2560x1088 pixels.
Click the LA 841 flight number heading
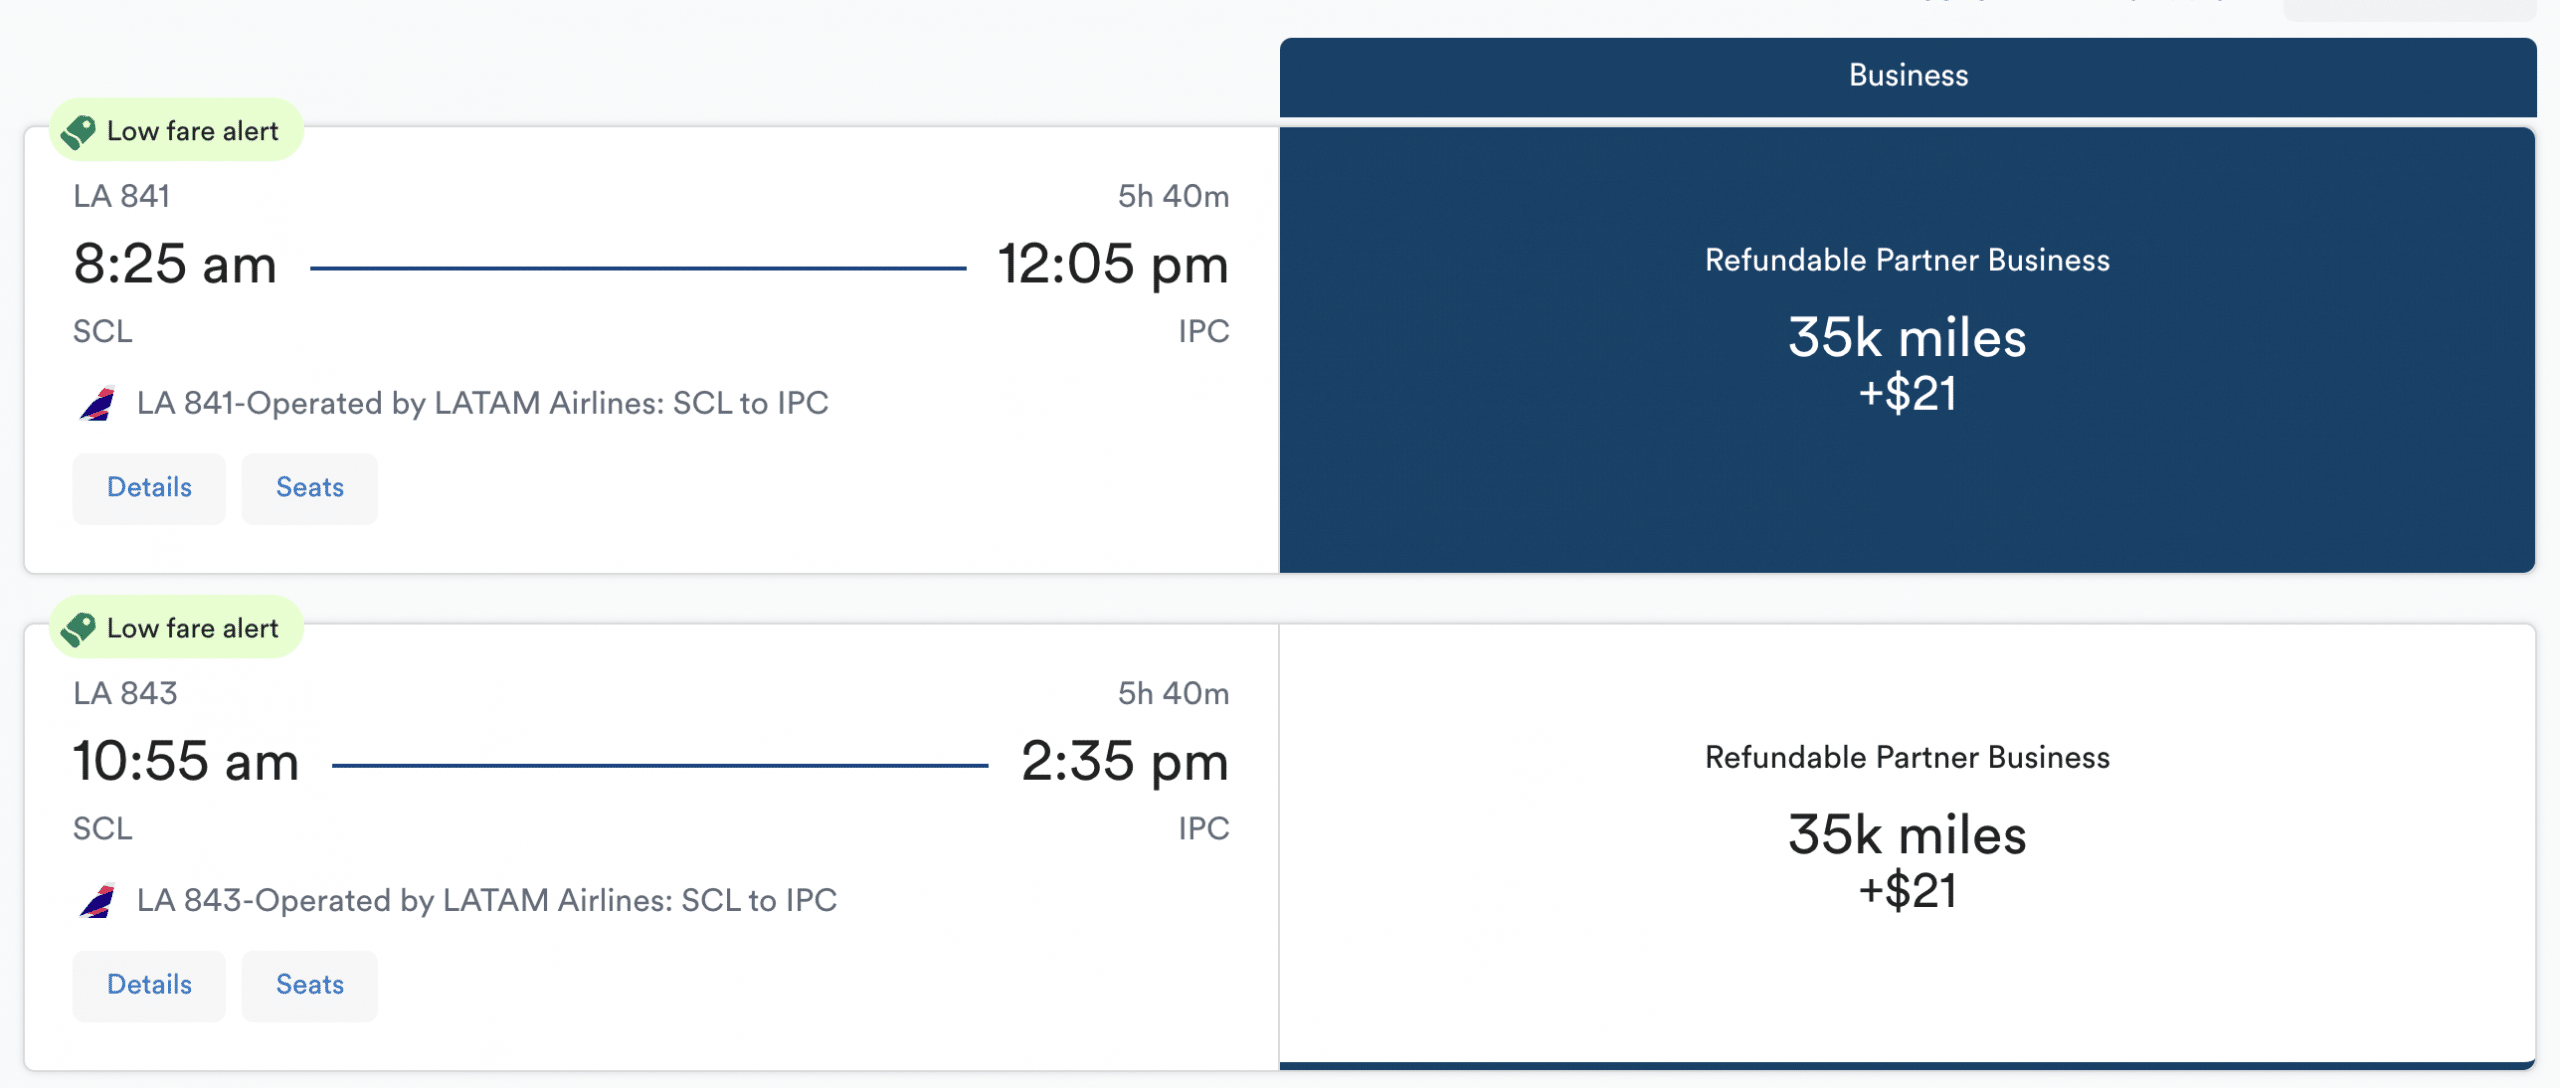click(121, 196)
